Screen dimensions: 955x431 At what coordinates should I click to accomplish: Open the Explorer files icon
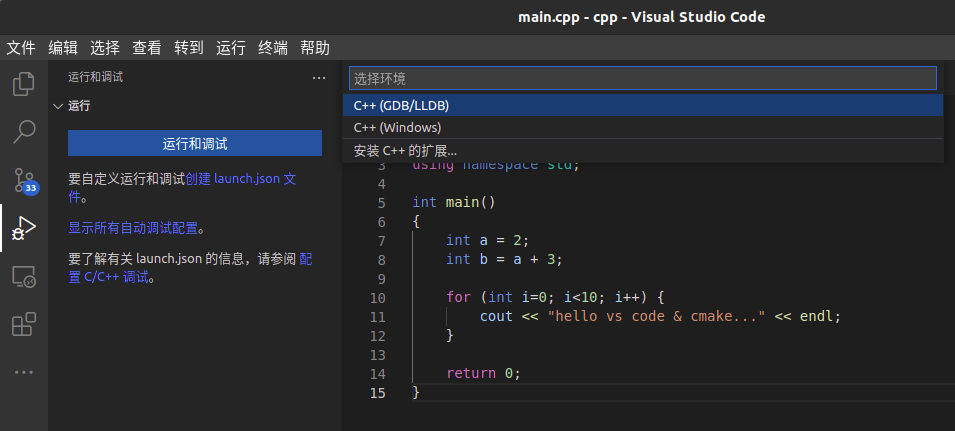pos(24,84)
